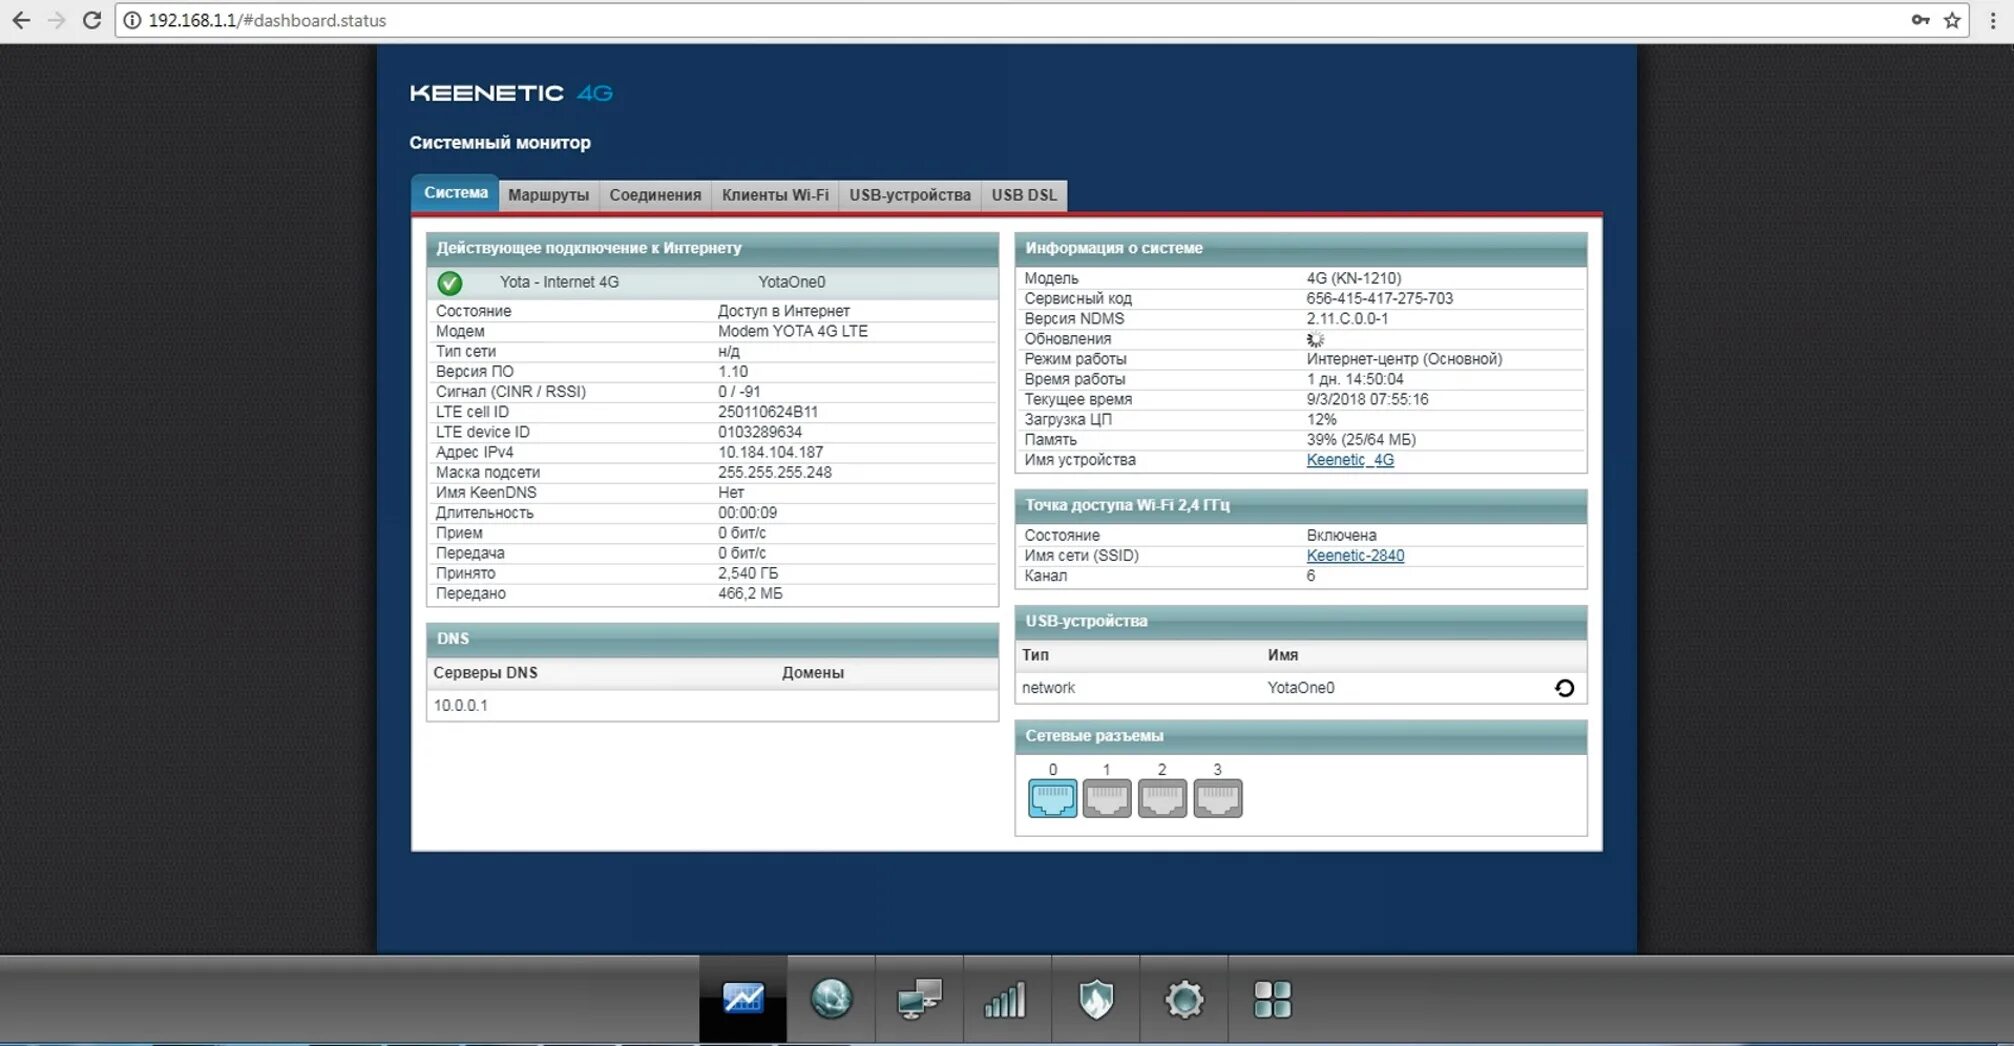Click the service code 656-415-417-275-703
This screenshot has width=2014, height=1046.
point(1379,299)
